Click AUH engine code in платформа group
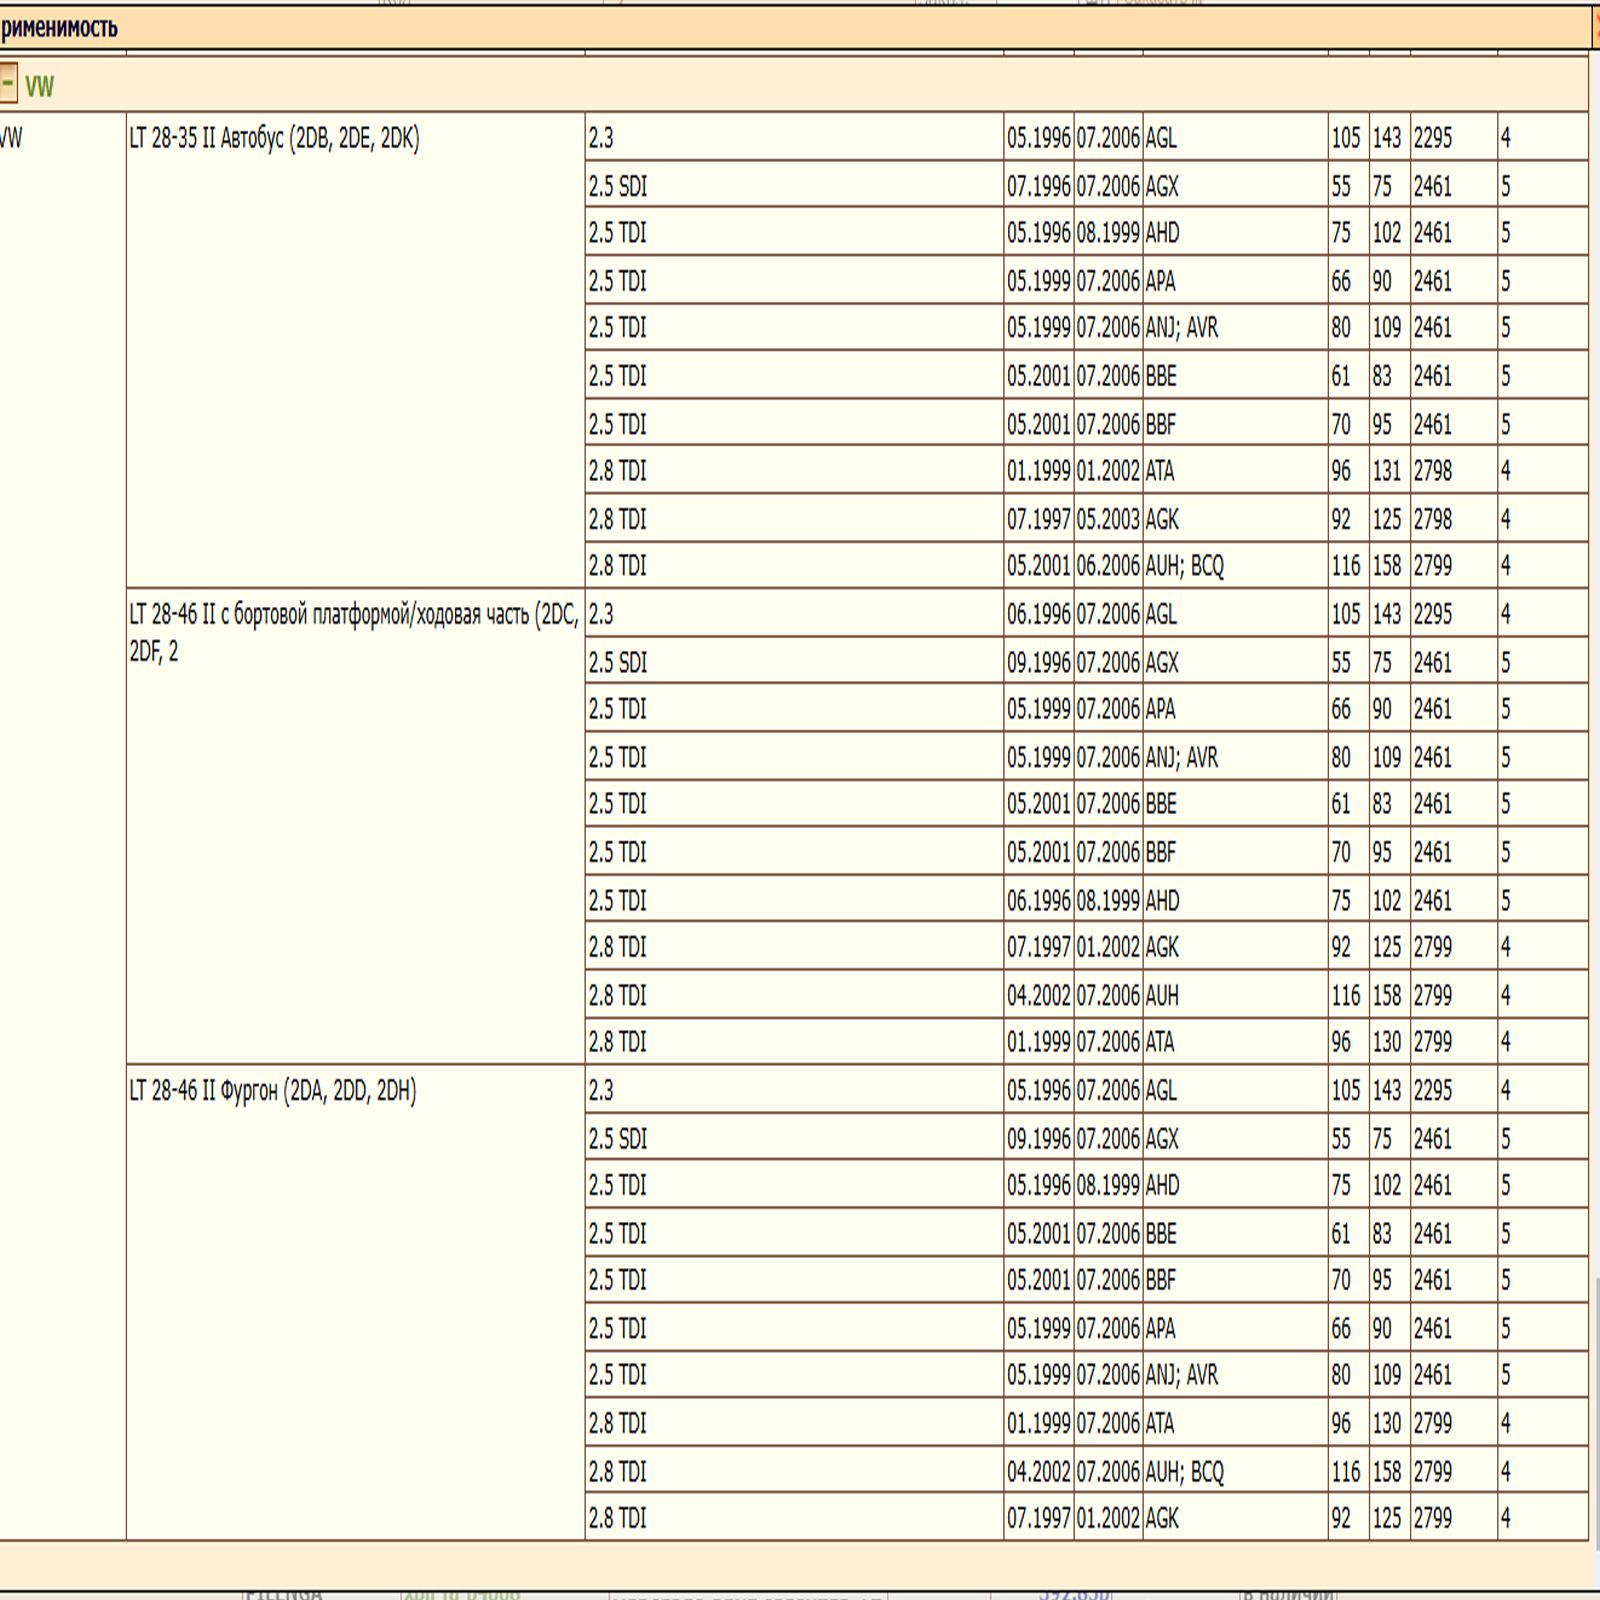1600x1600 pixels. tap(1162, 995)
